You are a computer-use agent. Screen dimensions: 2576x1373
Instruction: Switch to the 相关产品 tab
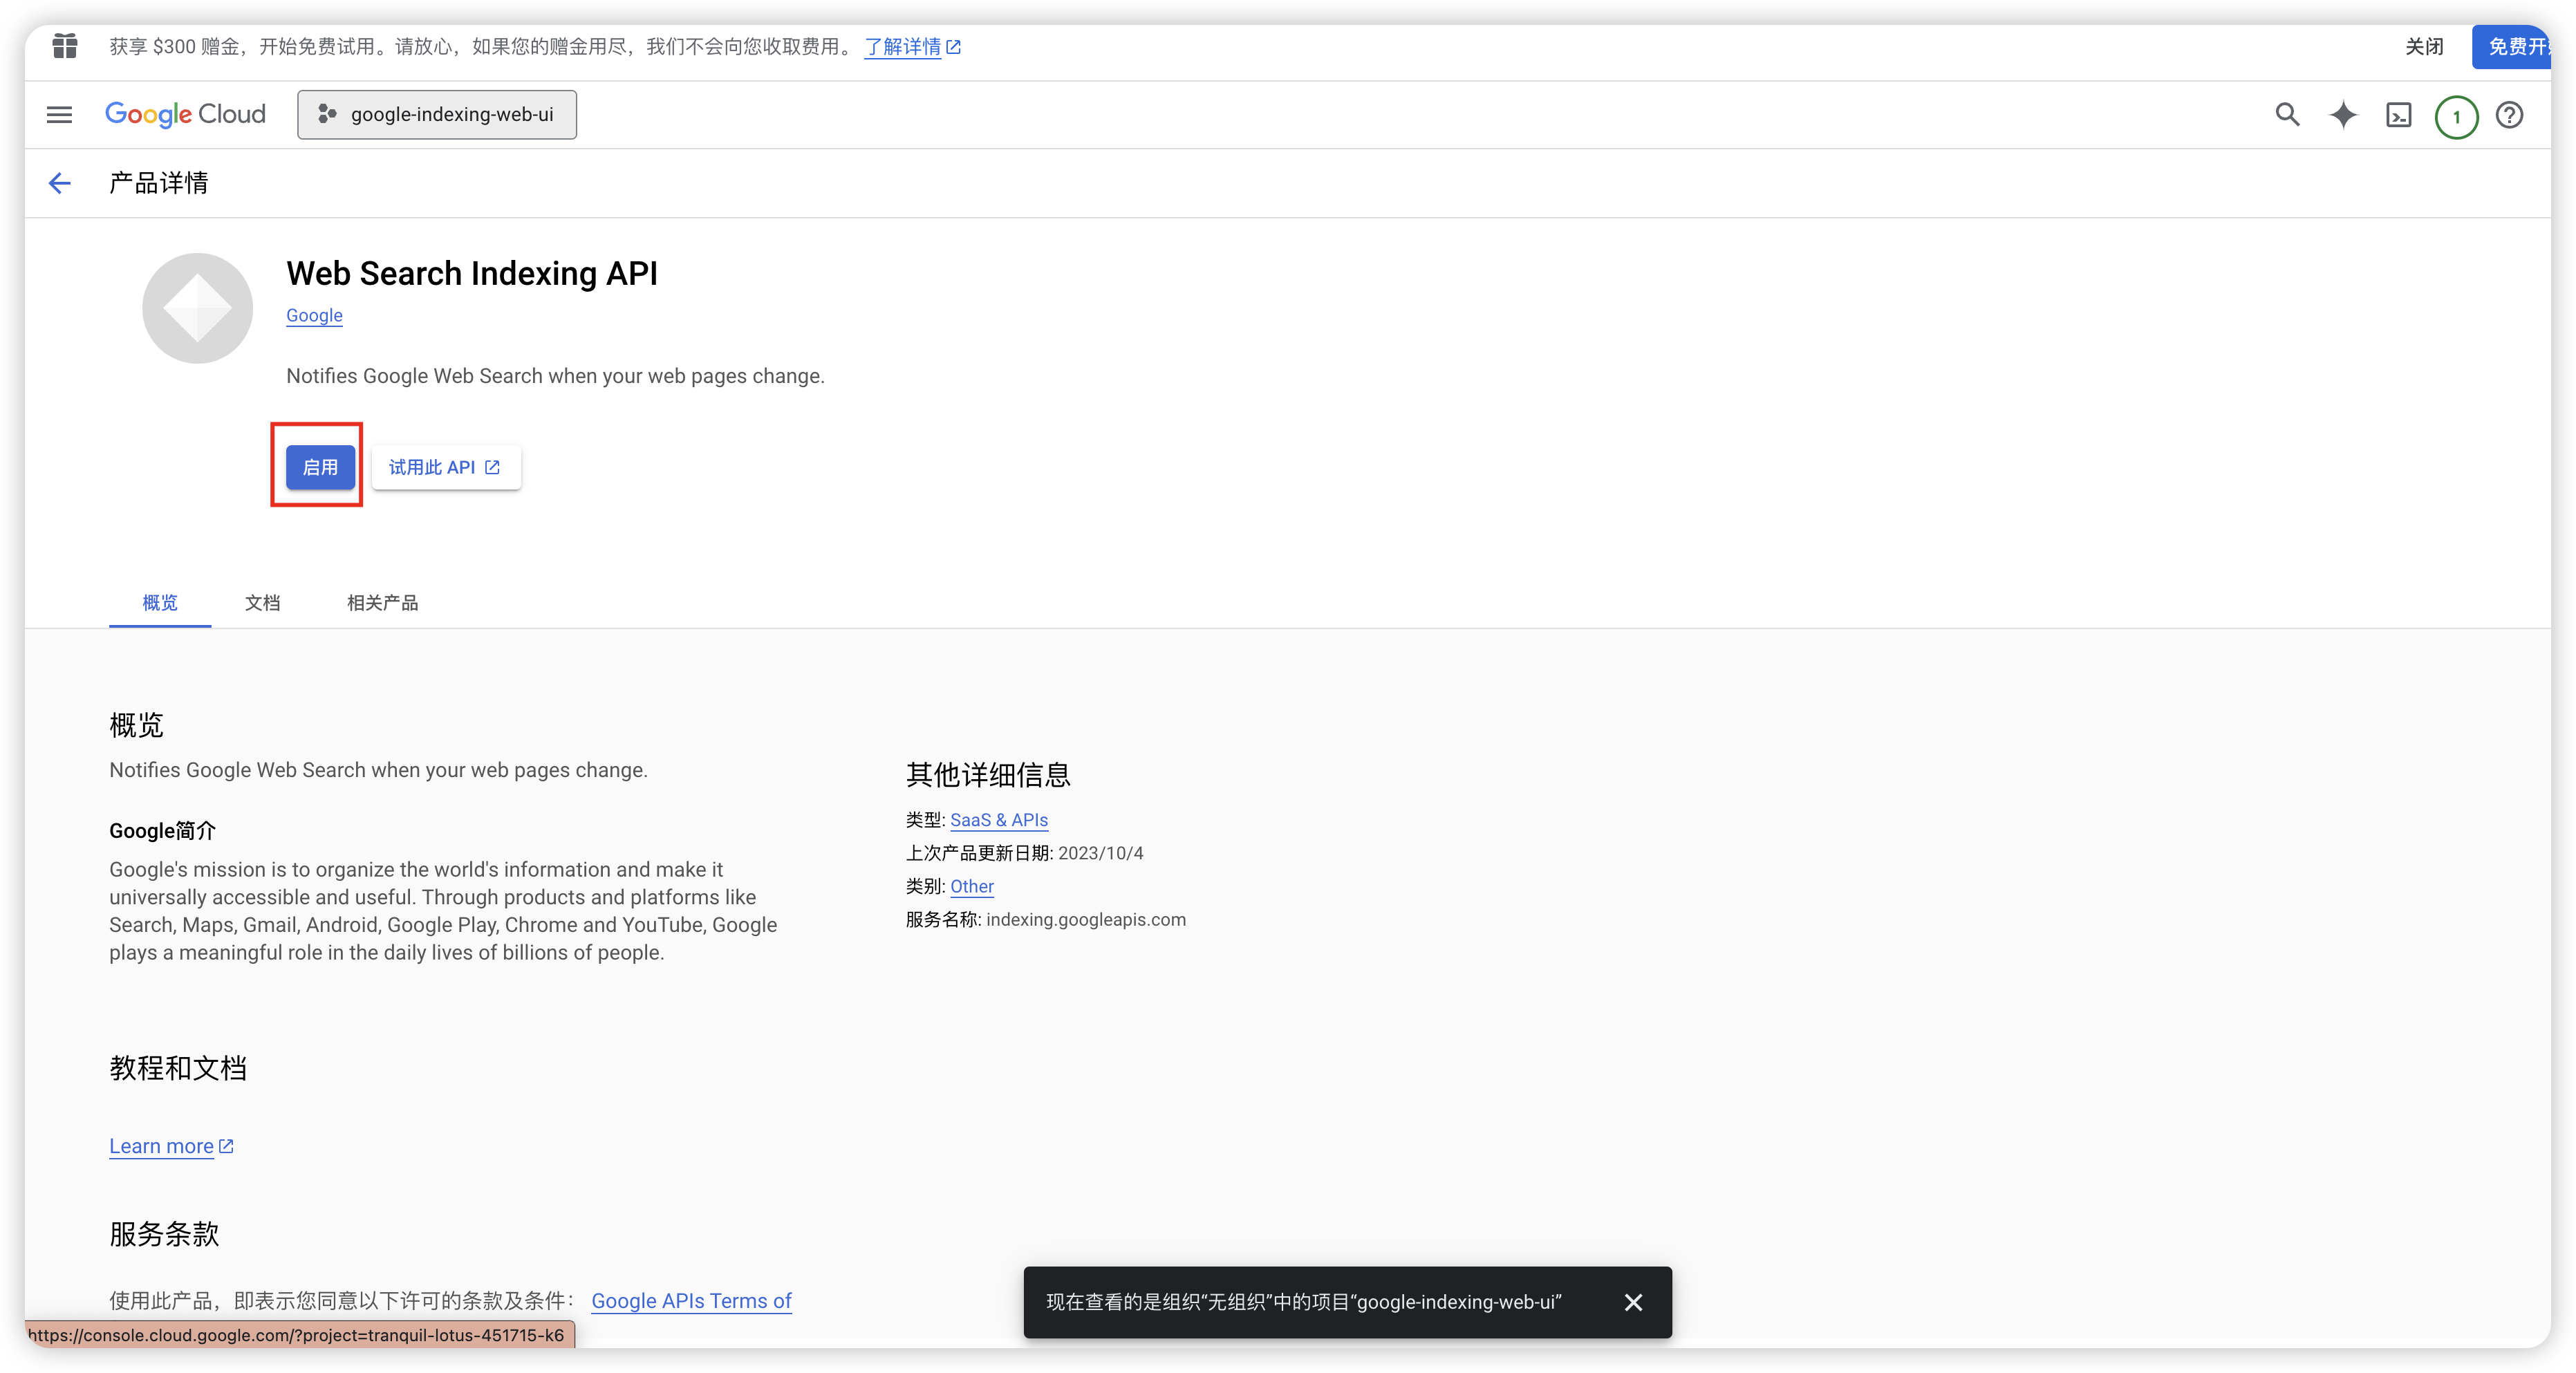[382, 602]
